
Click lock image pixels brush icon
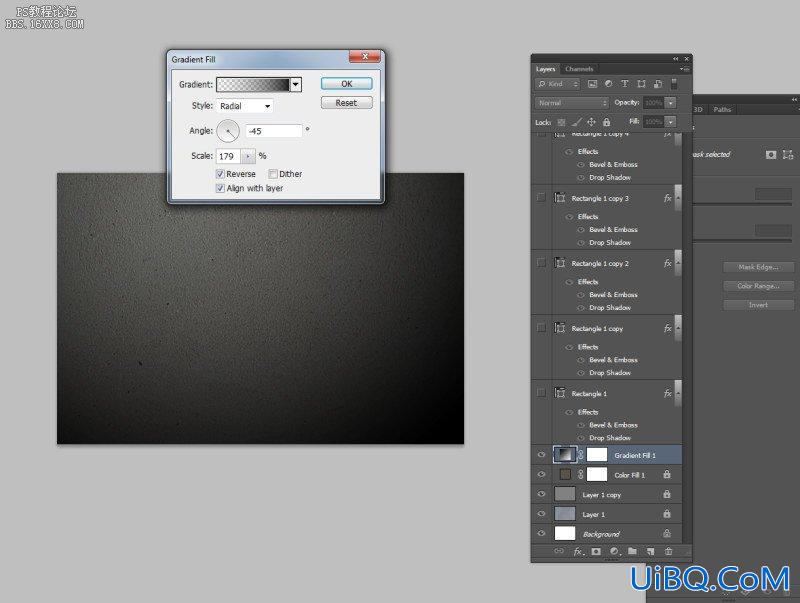(x=576, y=122)
